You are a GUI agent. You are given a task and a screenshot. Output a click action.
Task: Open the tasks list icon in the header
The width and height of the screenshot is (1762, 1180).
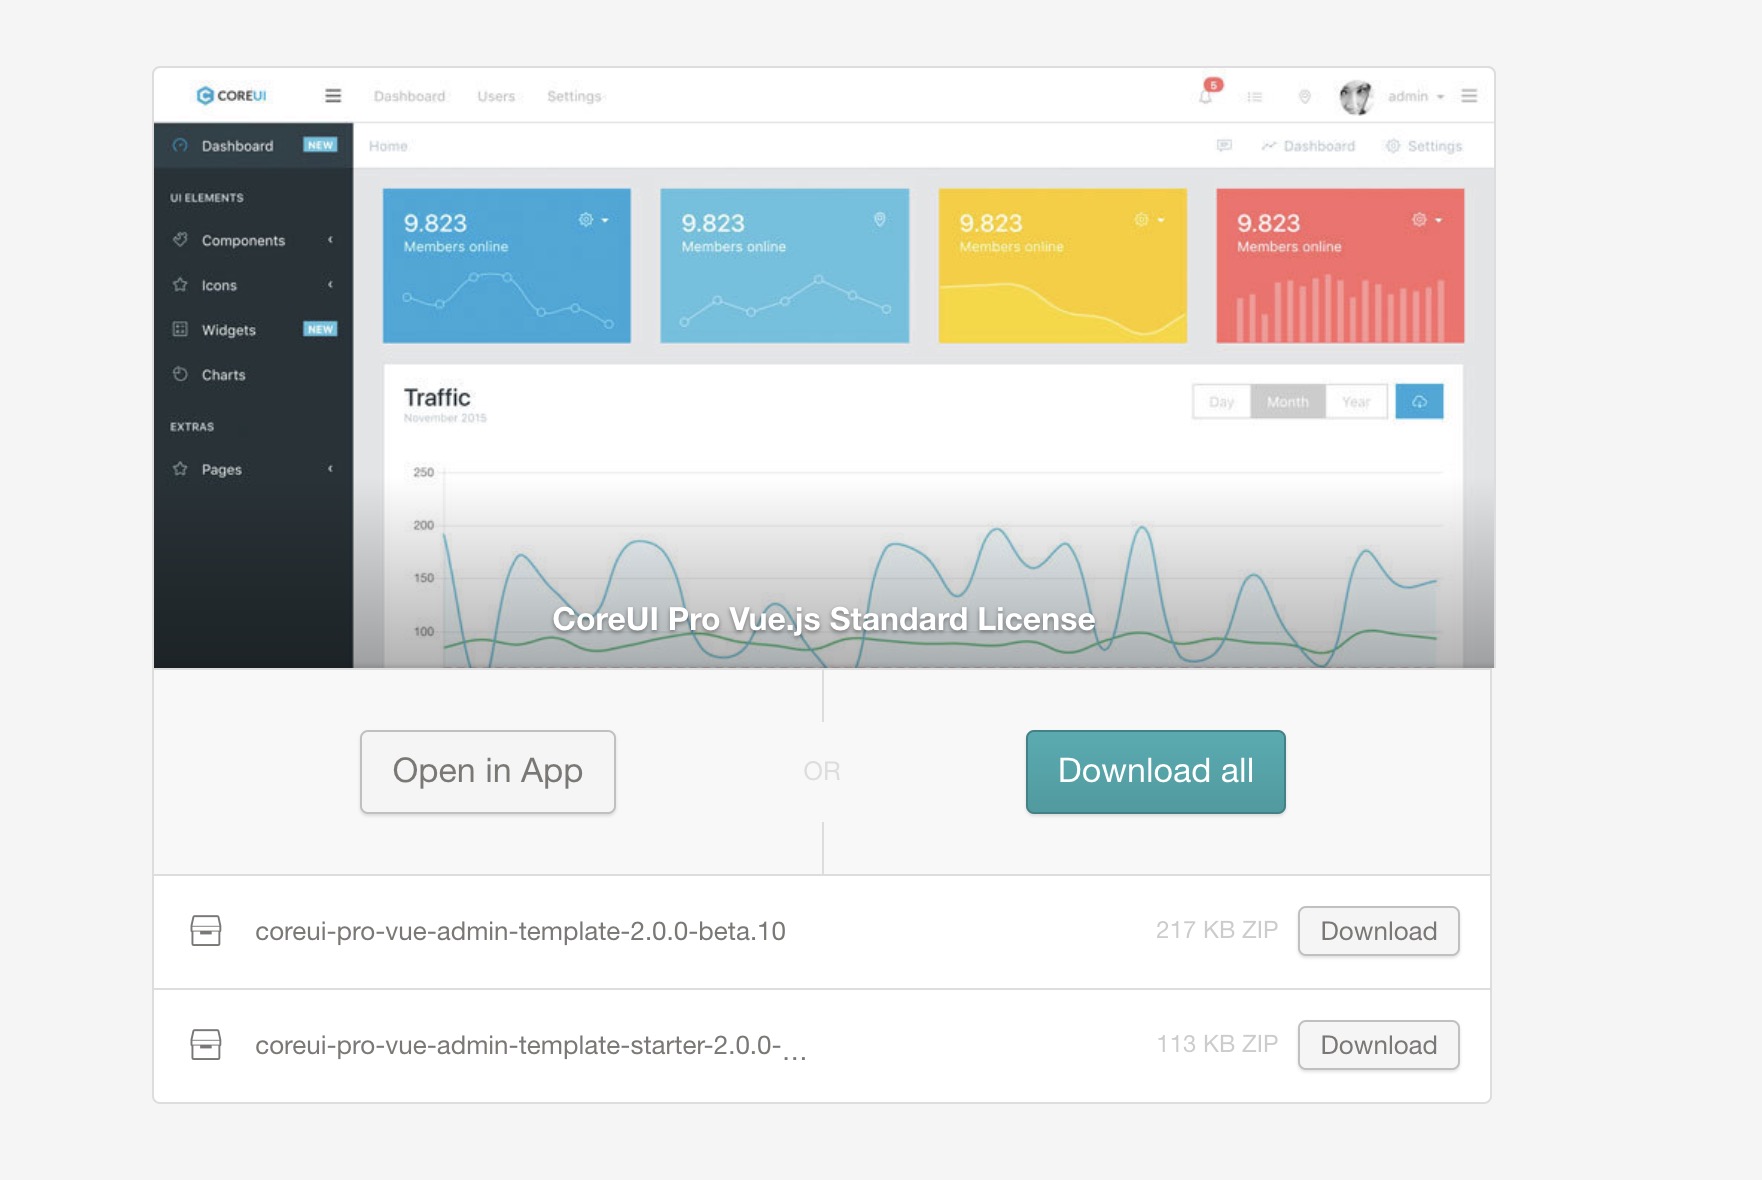coord(1254,97)
